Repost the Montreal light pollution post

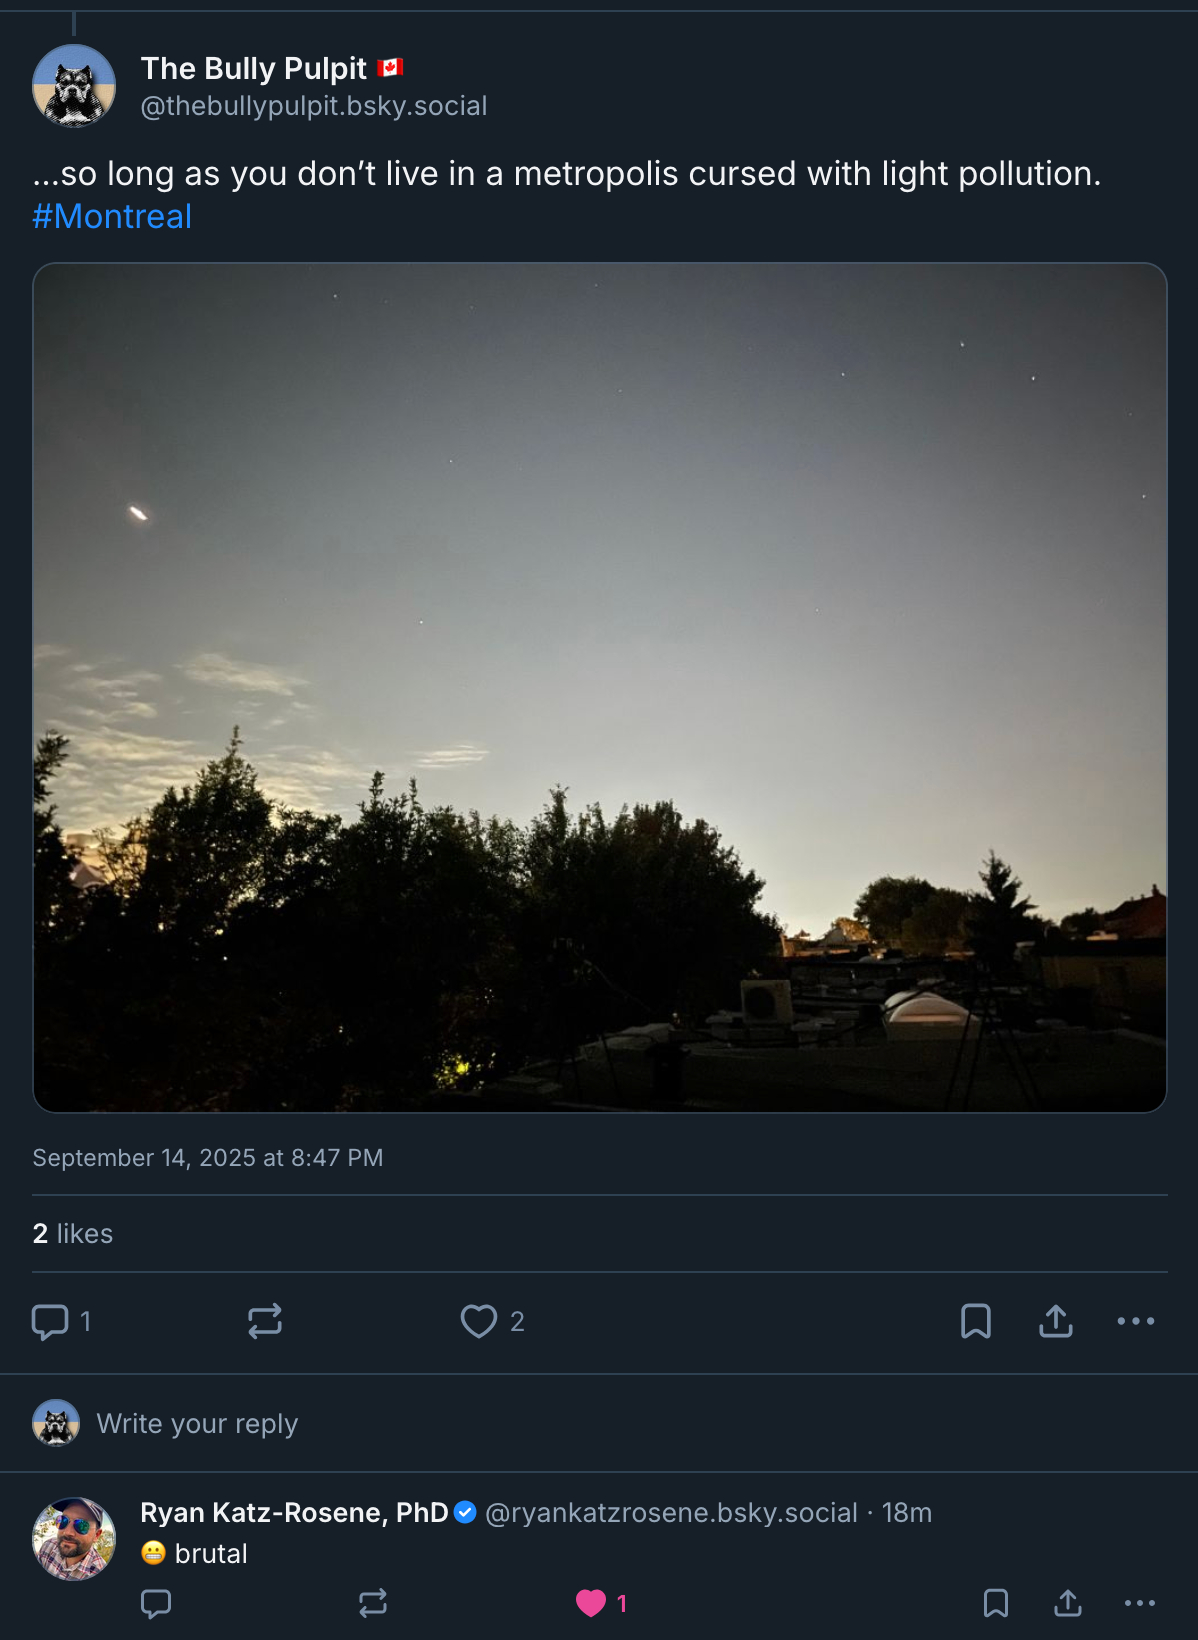[265, 1321]
